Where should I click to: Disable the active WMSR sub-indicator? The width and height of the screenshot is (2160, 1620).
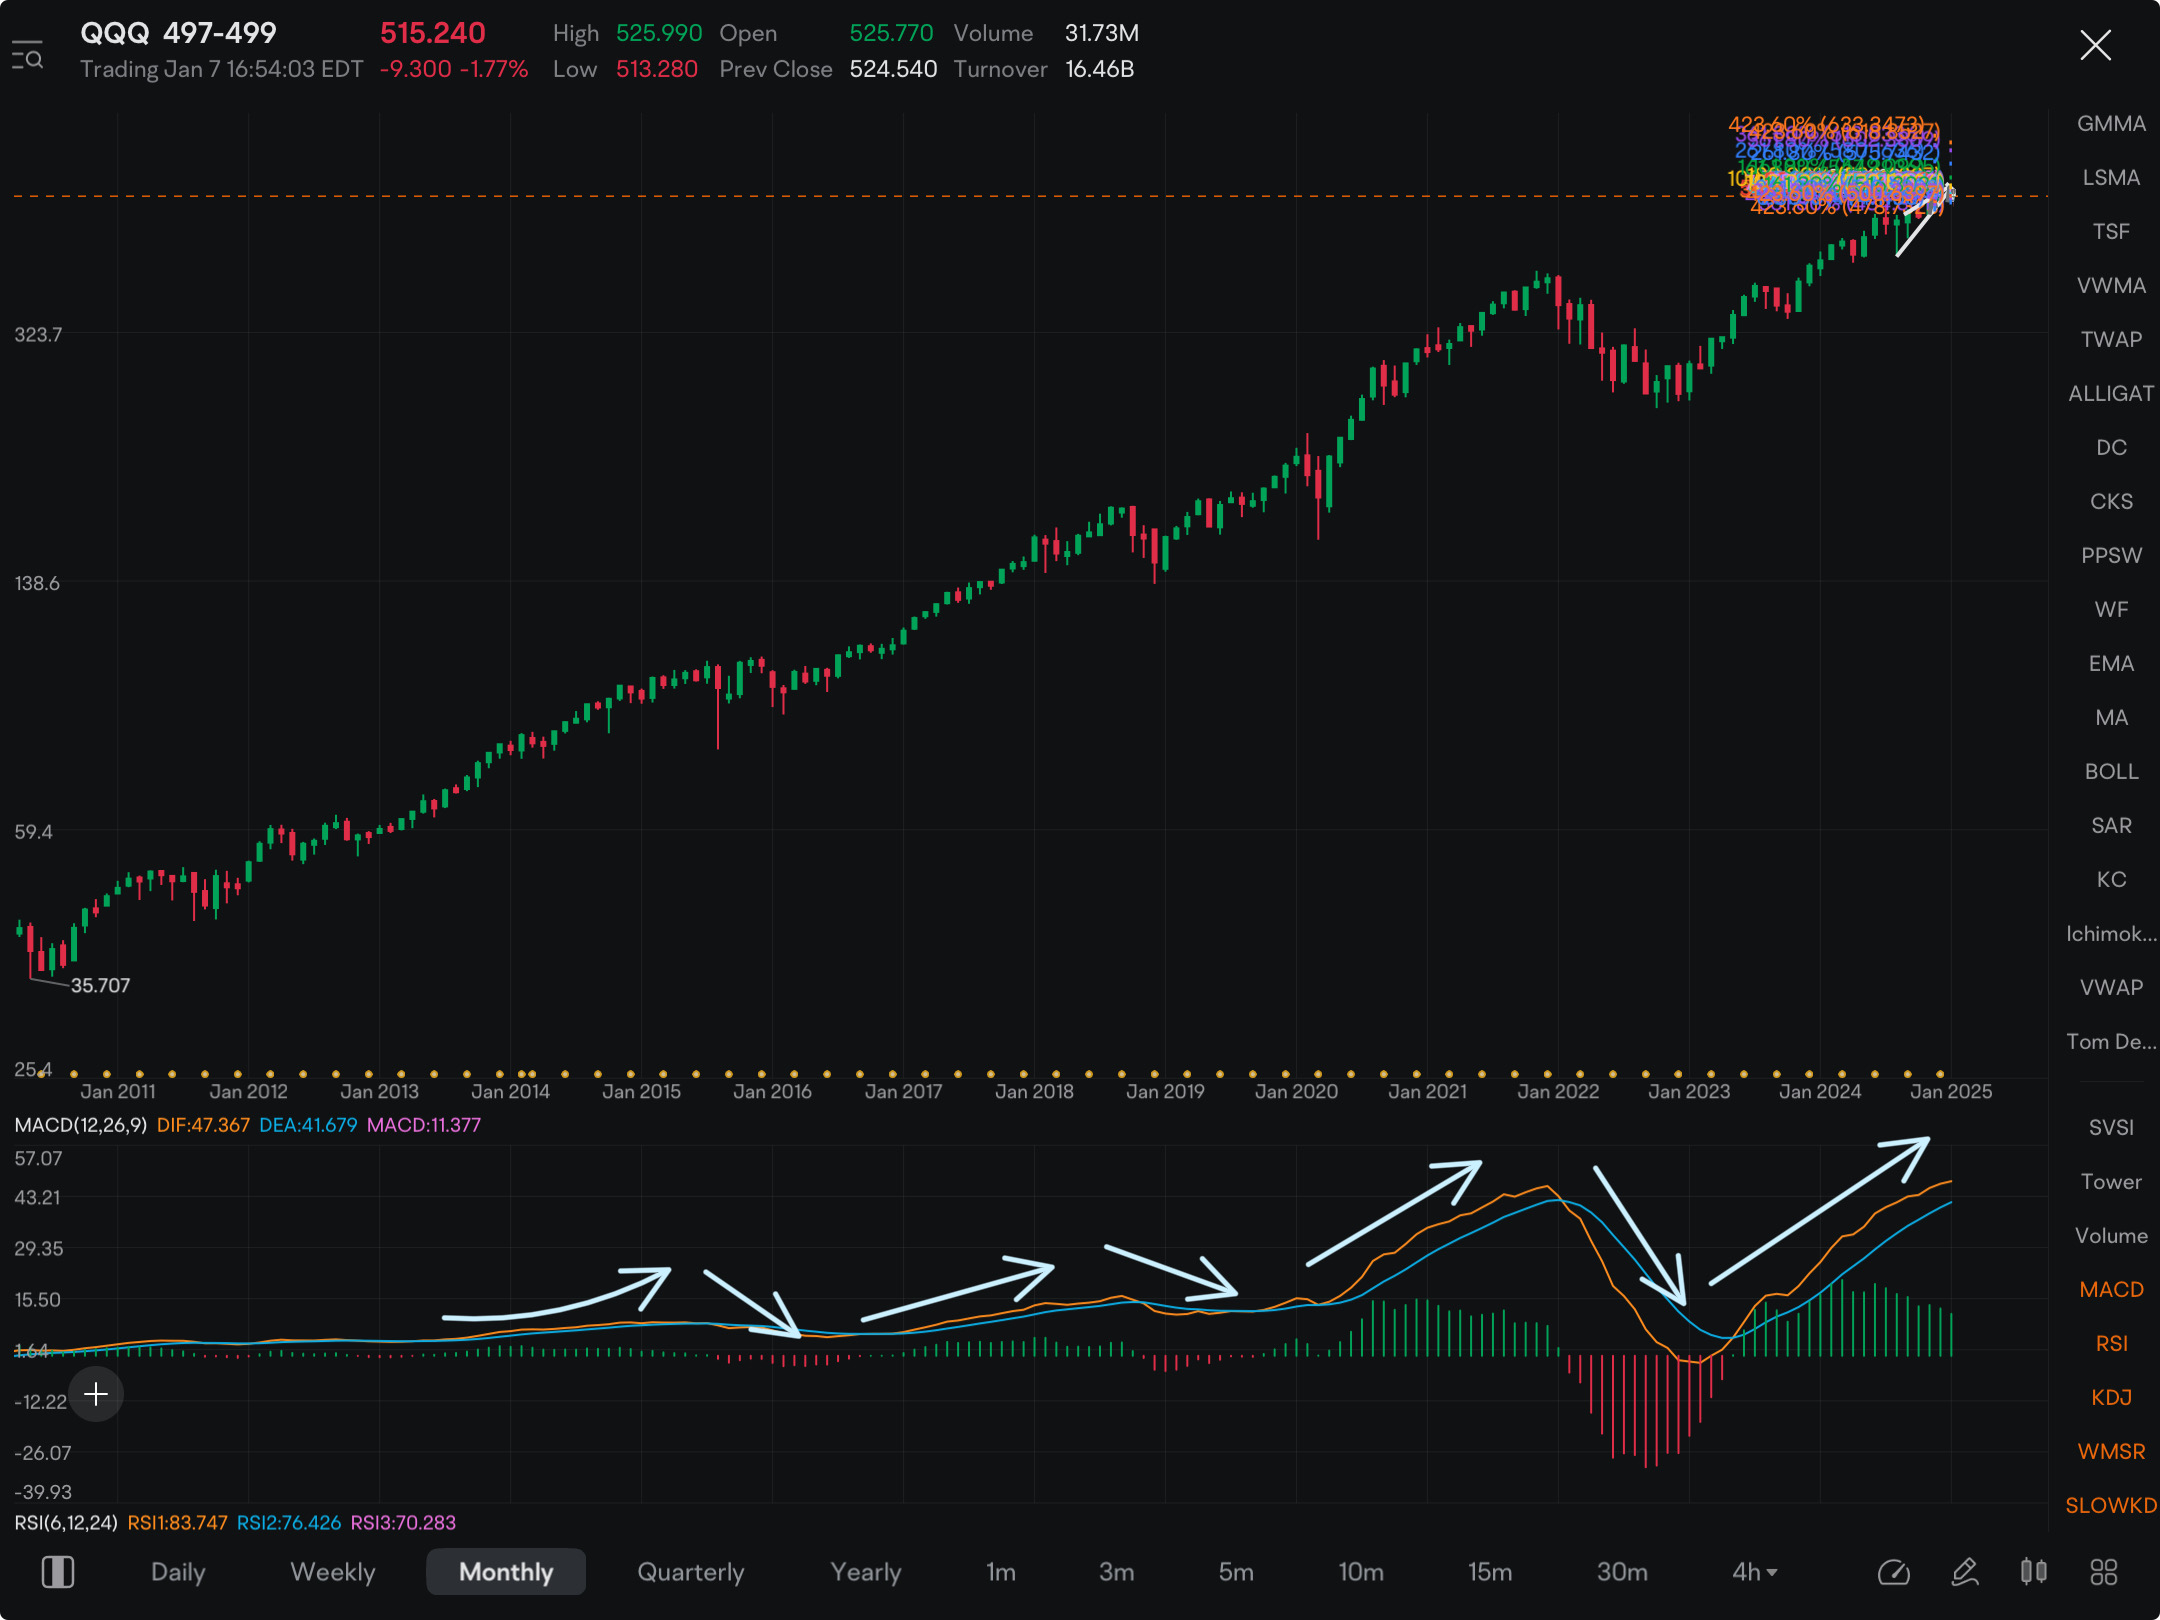point(2111,1451)
